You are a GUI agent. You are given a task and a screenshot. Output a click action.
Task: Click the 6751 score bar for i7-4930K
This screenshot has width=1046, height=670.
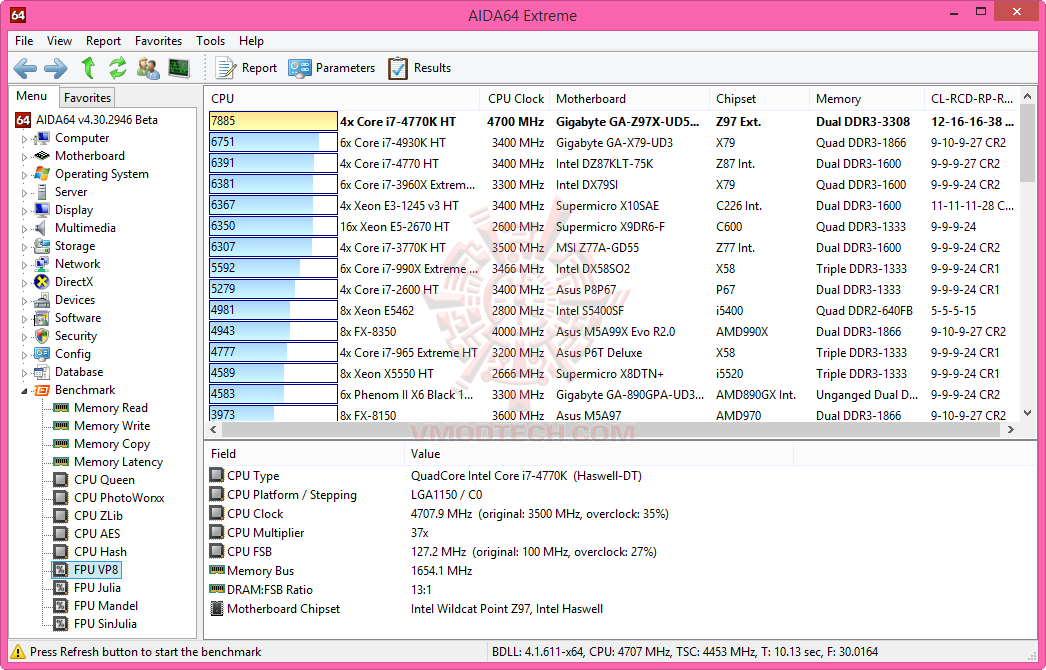click(273, 142)
